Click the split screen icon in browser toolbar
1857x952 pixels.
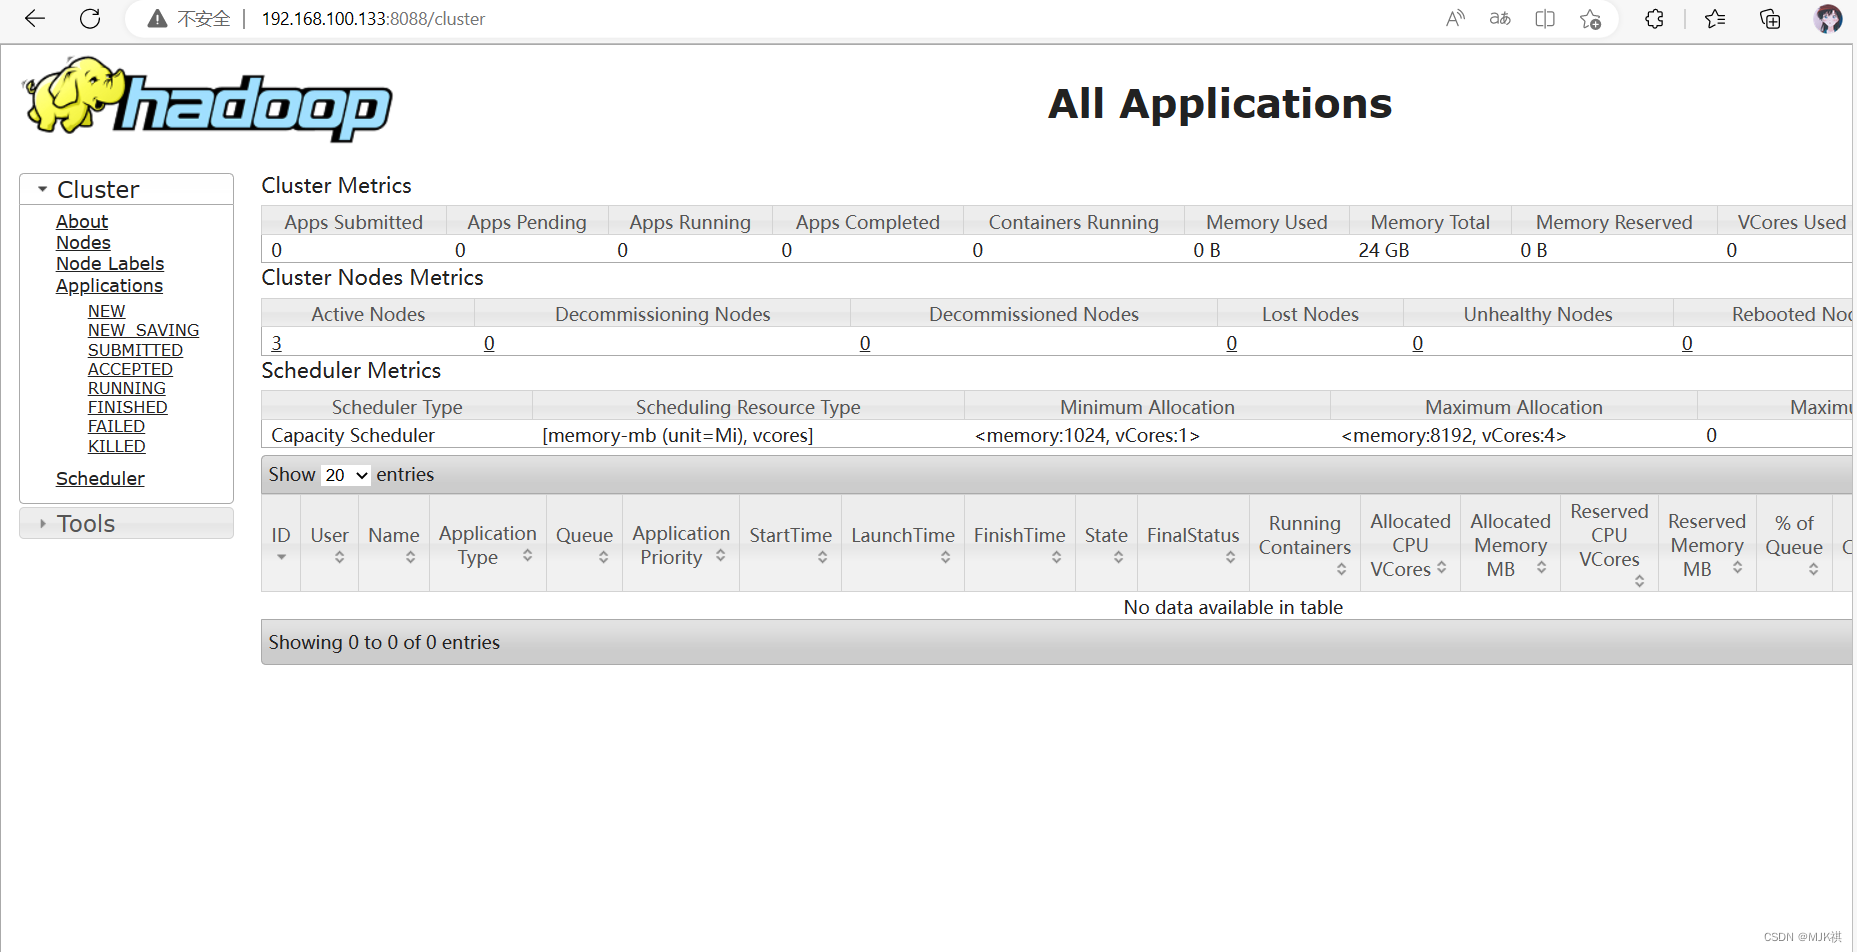click(x=1544, y=18)
